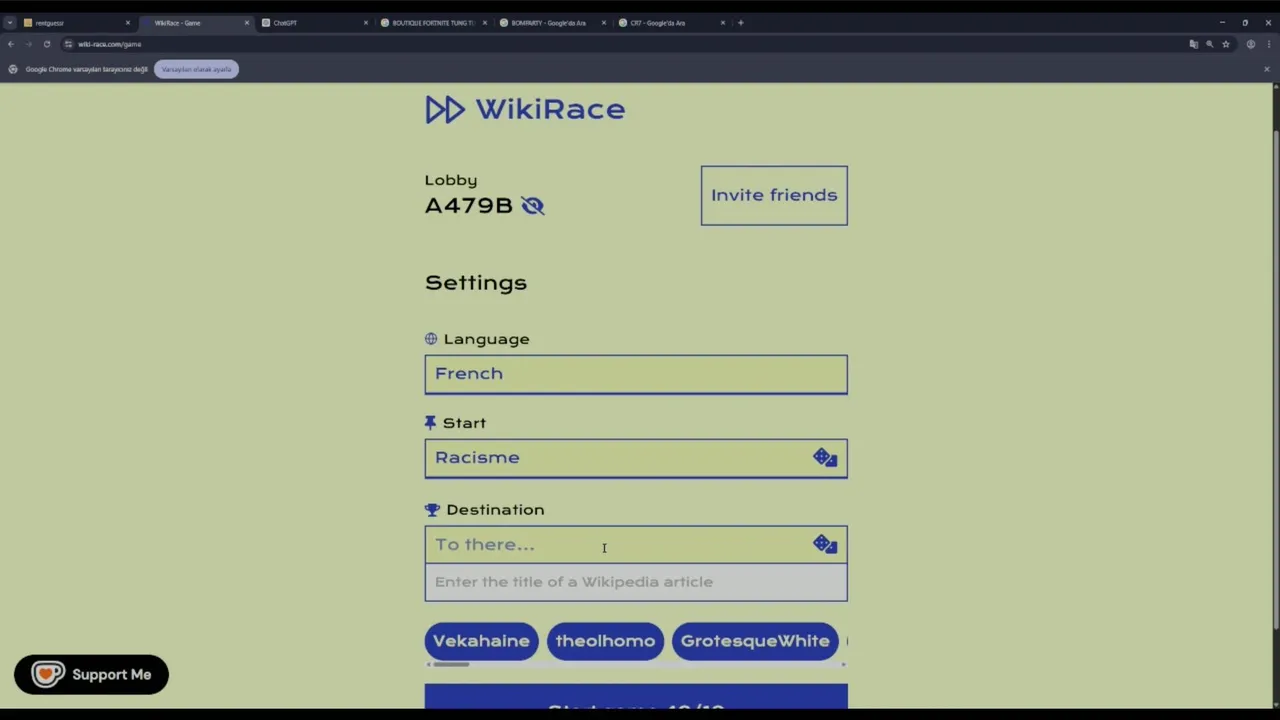The width and height of the screenshot is (1280, 720).
Task: Go forward in browser history
Action: pos(28,44)
